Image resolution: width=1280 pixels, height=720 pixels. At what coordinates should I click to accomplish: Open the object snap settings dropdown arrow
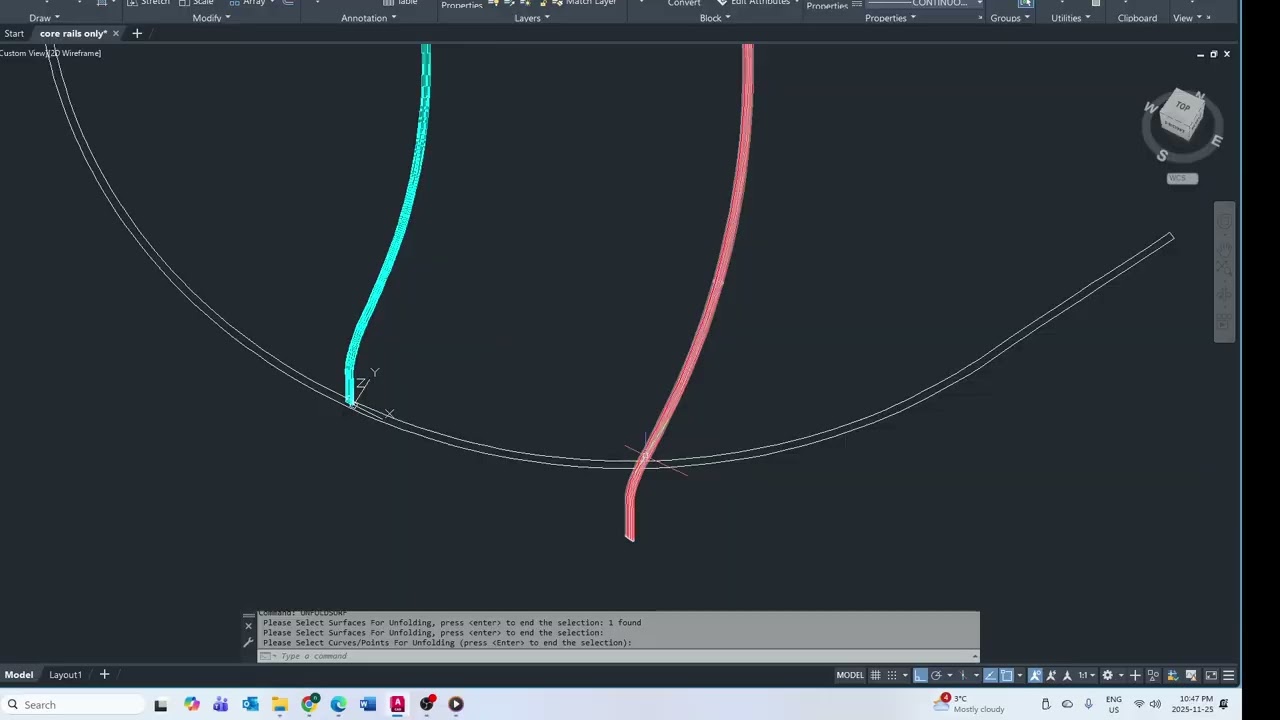pyautogui.click(x=1020, y=675)
